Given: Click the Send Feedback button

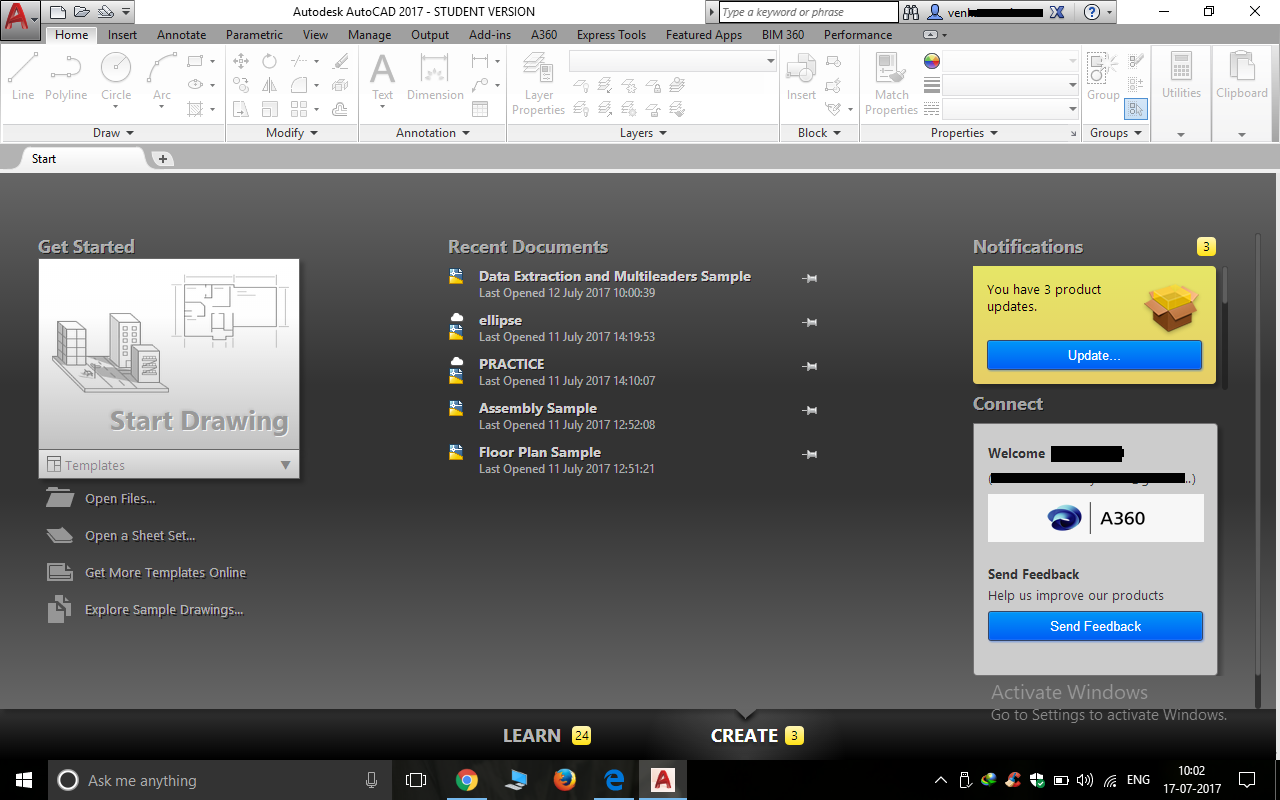Looking at the screenshot, I should (x=1095, y=626).
